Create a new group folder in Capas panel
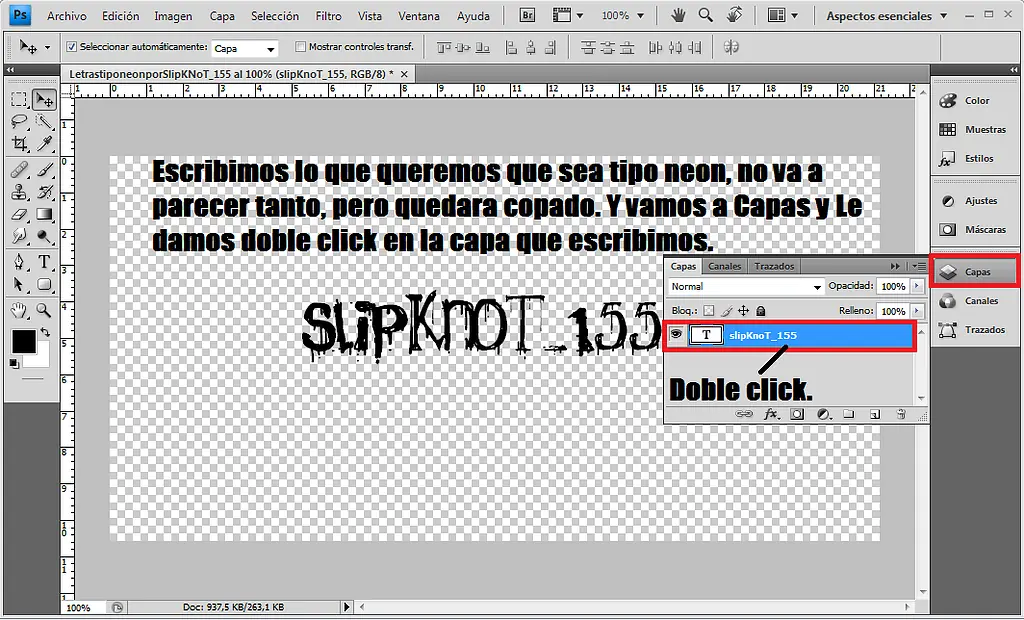This screenshot has height=620, width=1024. pos(848,414)
